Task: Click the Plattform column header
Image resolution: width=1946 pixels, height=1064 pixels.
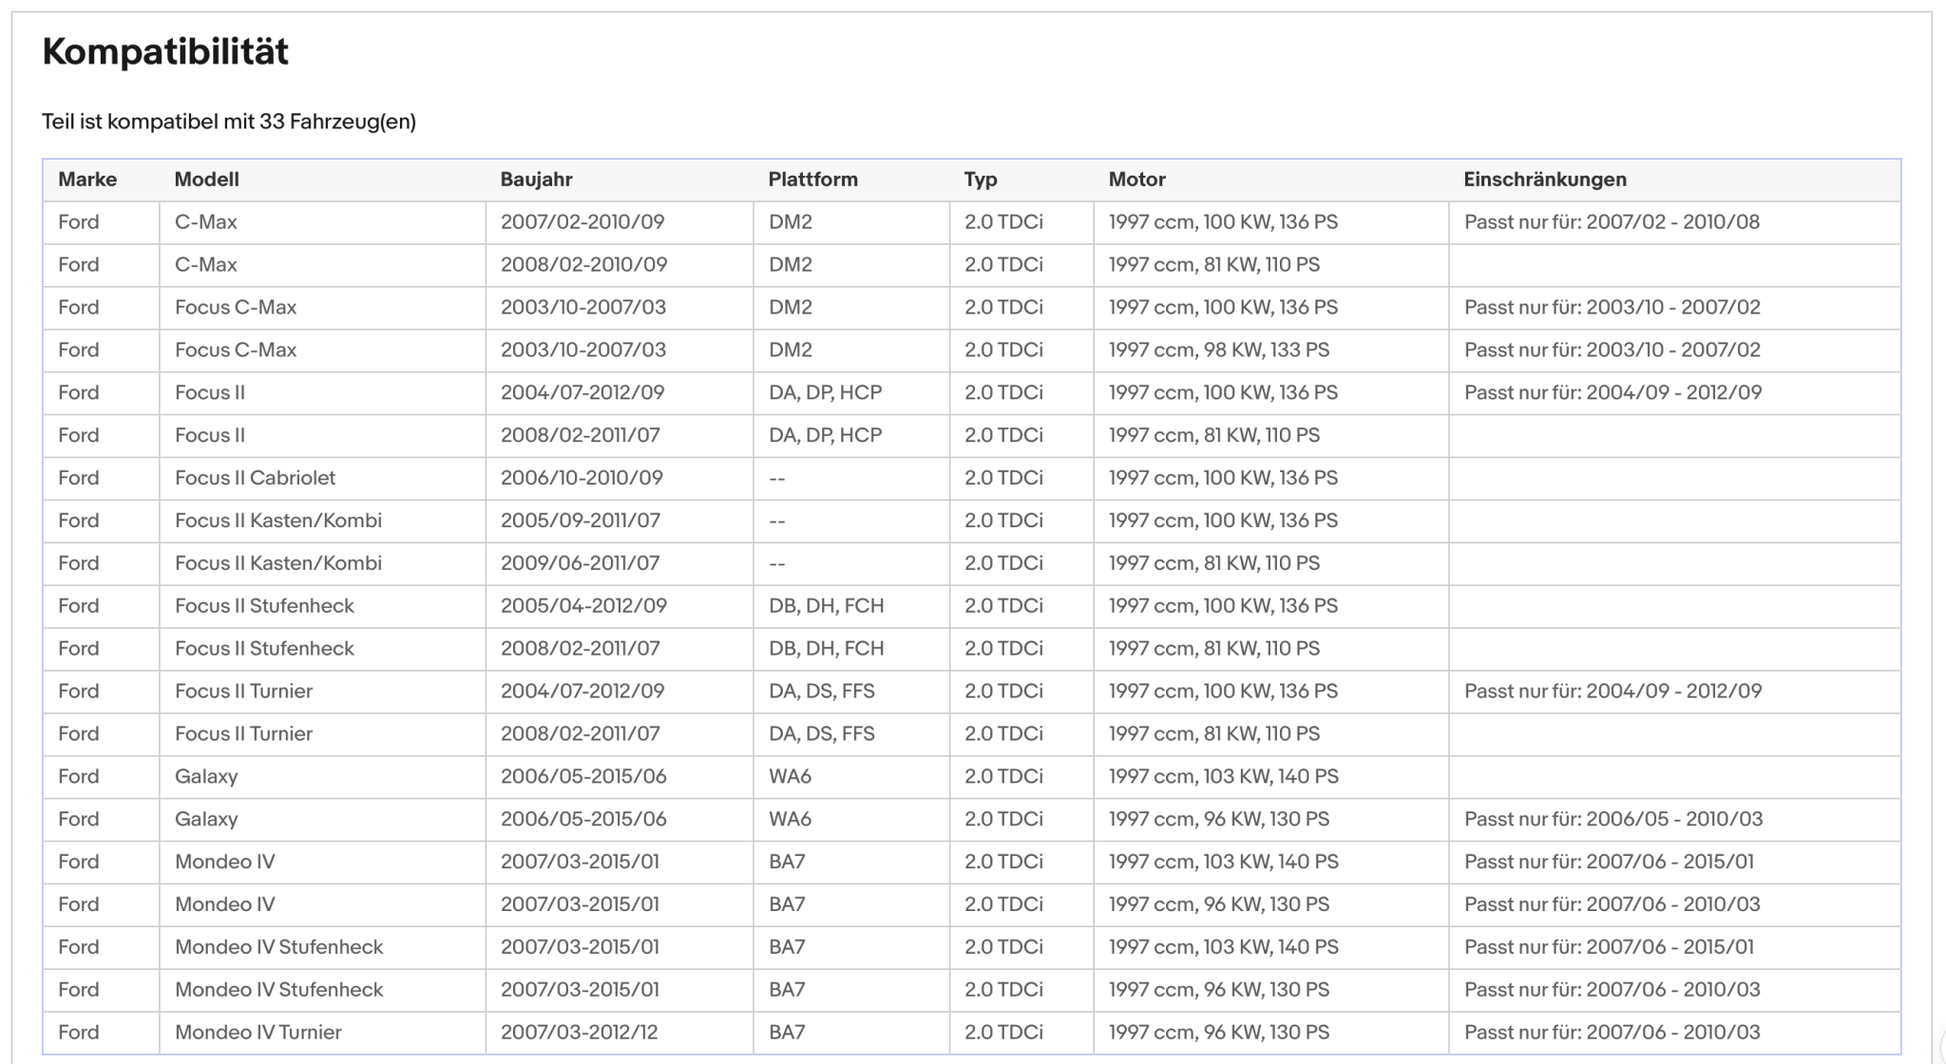Action: tap(812, 180)
